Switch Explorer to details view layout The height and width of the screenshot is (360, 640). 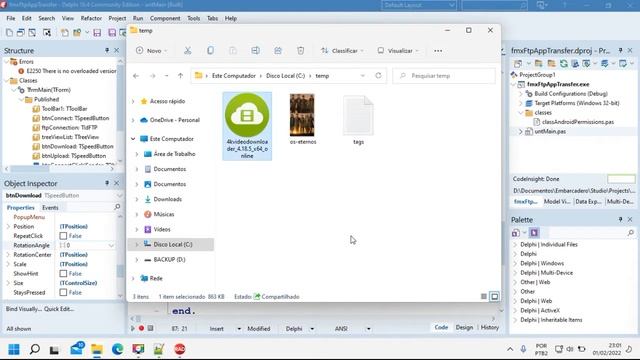[x=484, y=296]
